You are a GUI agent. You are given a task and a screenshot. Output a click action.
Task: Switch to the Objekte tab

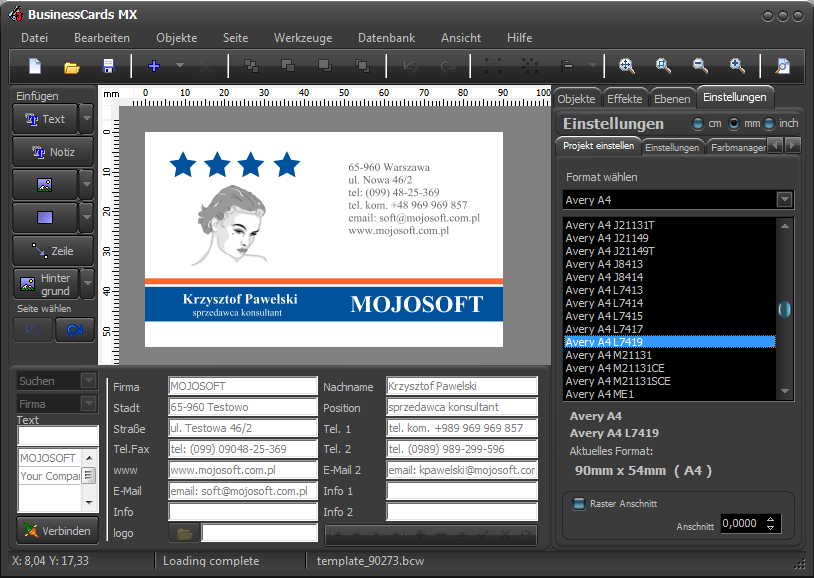576,99
